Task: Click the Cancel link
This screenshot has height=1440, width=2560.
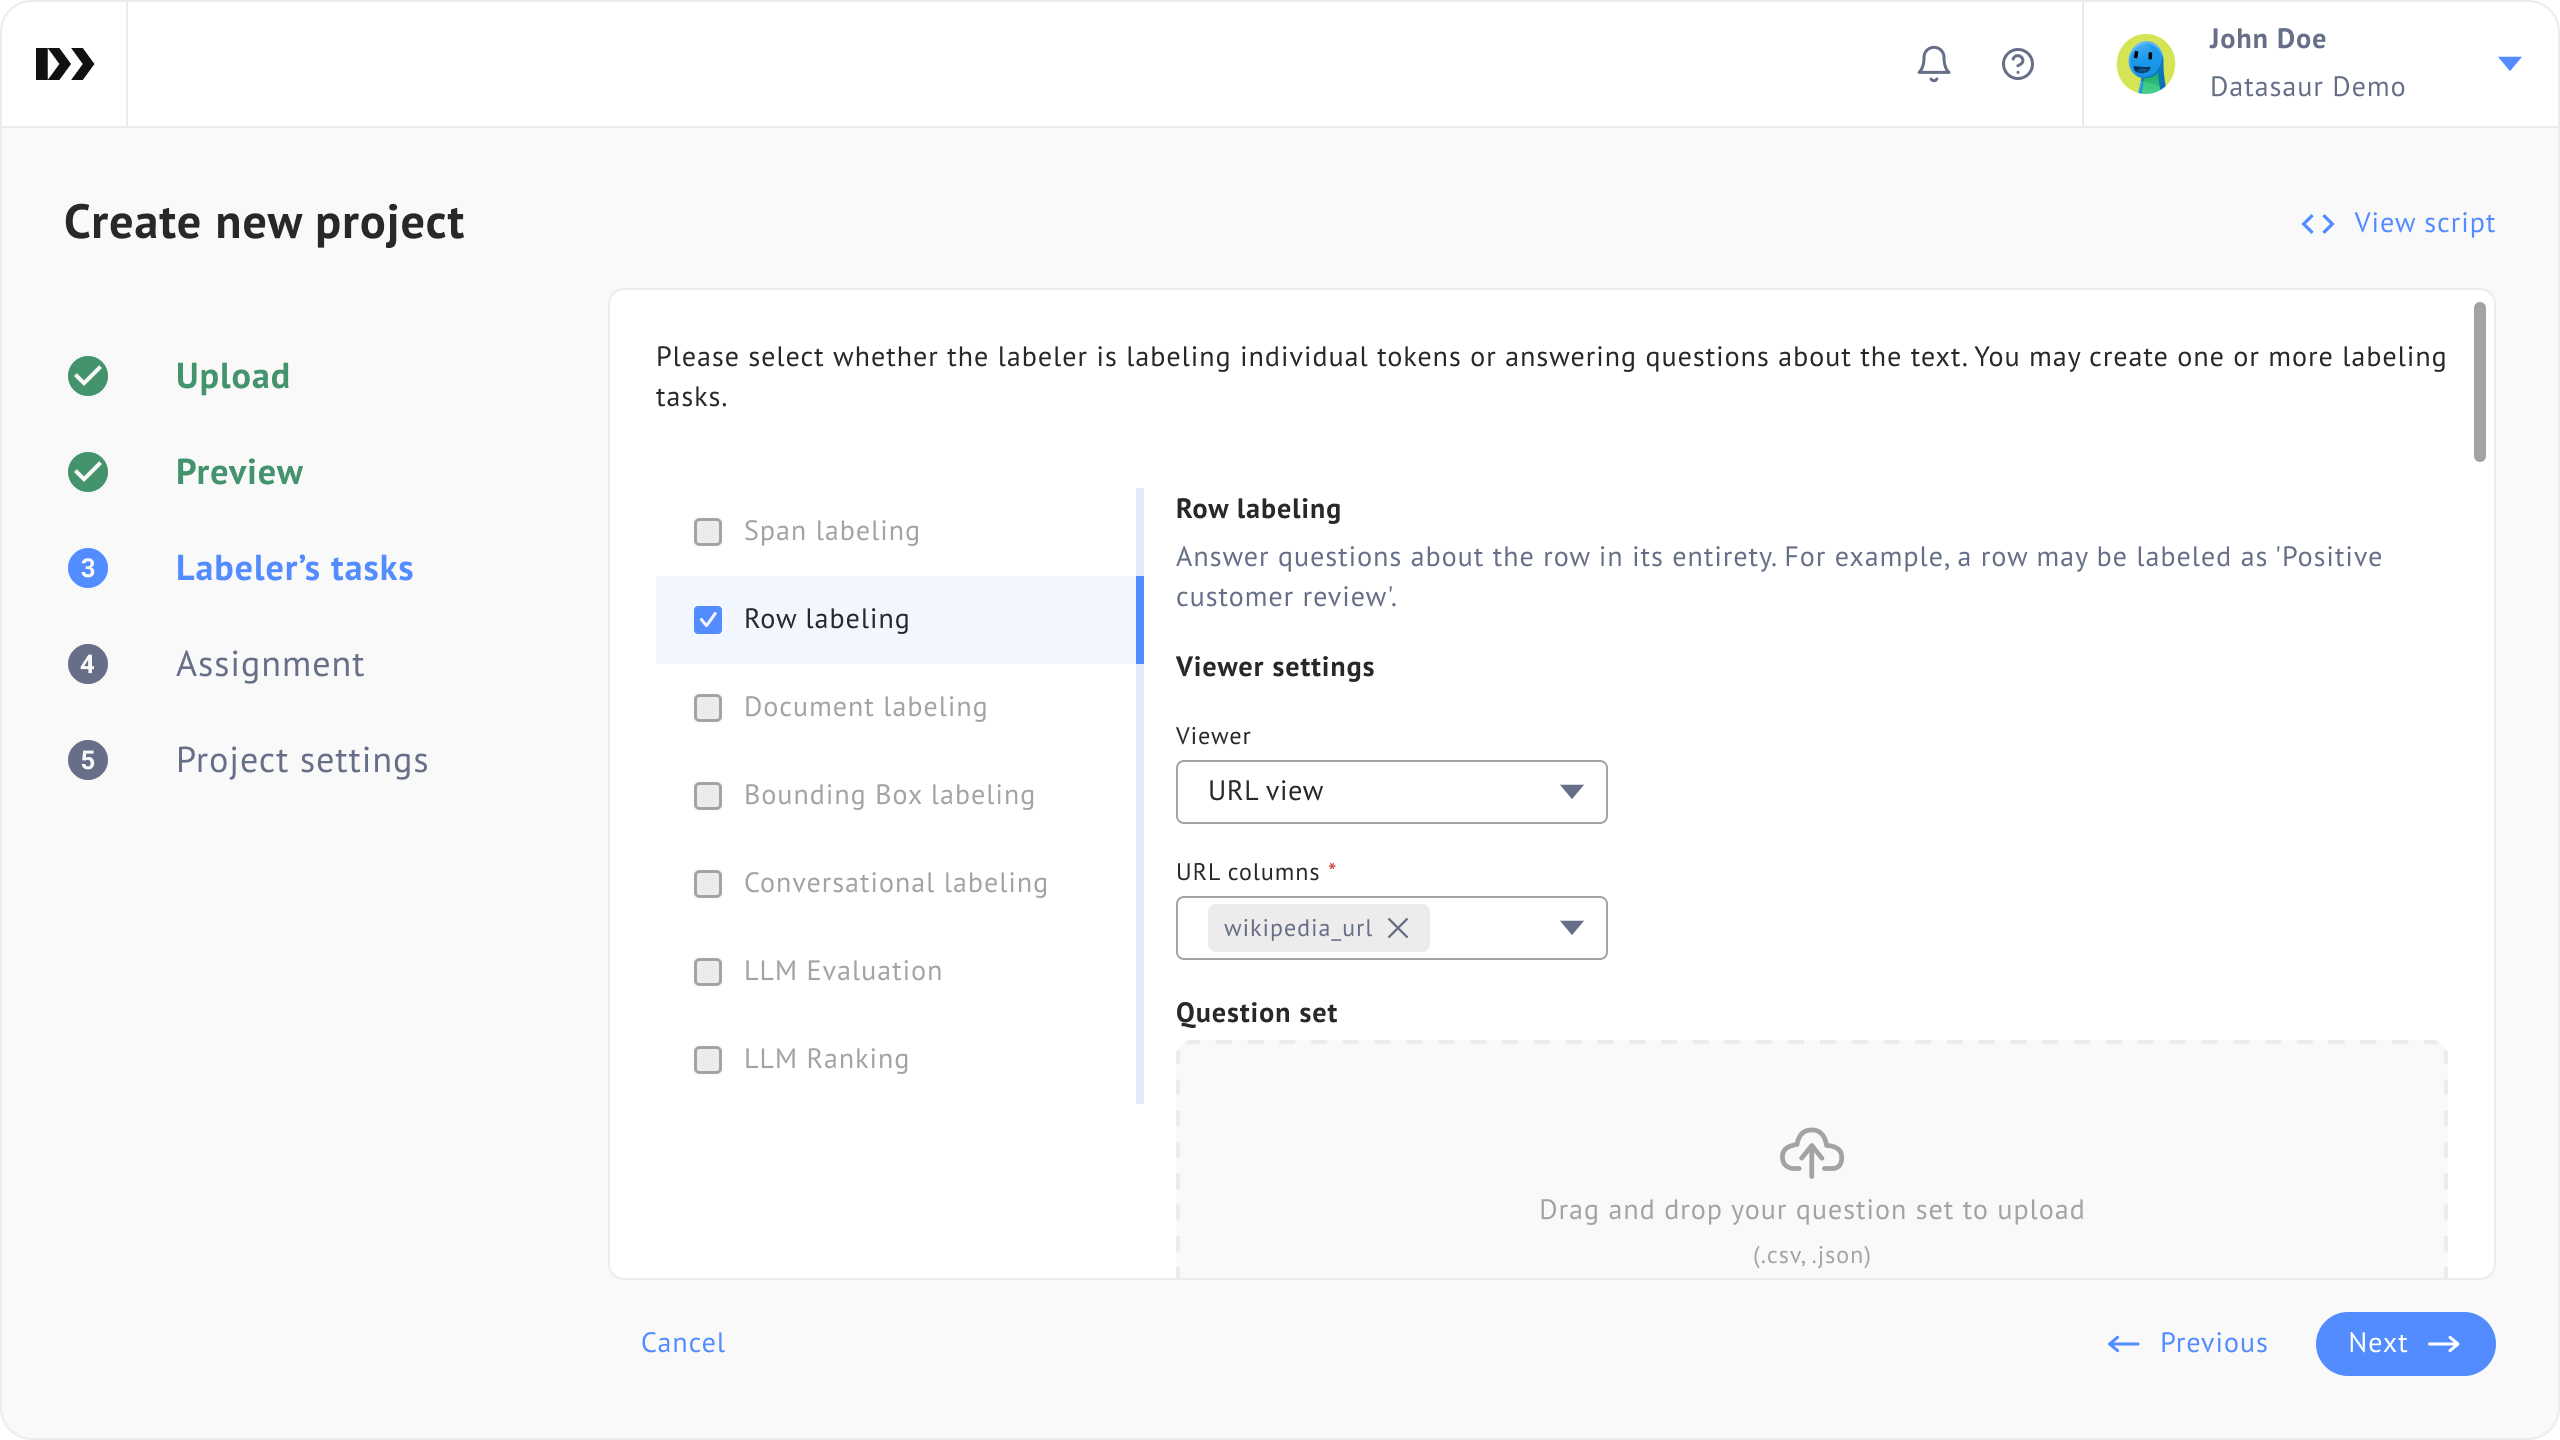Action: coord(683,1343)
